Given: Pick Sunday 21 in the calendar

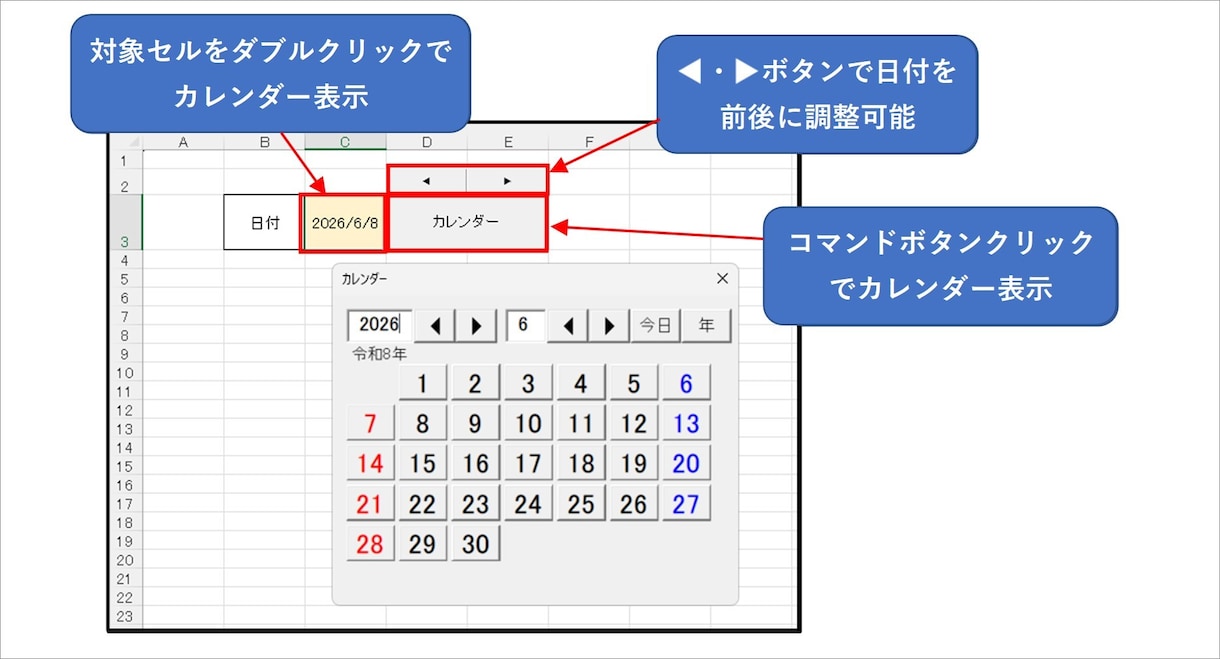Looking at the screenshot, I should click(x=371, y=503).
